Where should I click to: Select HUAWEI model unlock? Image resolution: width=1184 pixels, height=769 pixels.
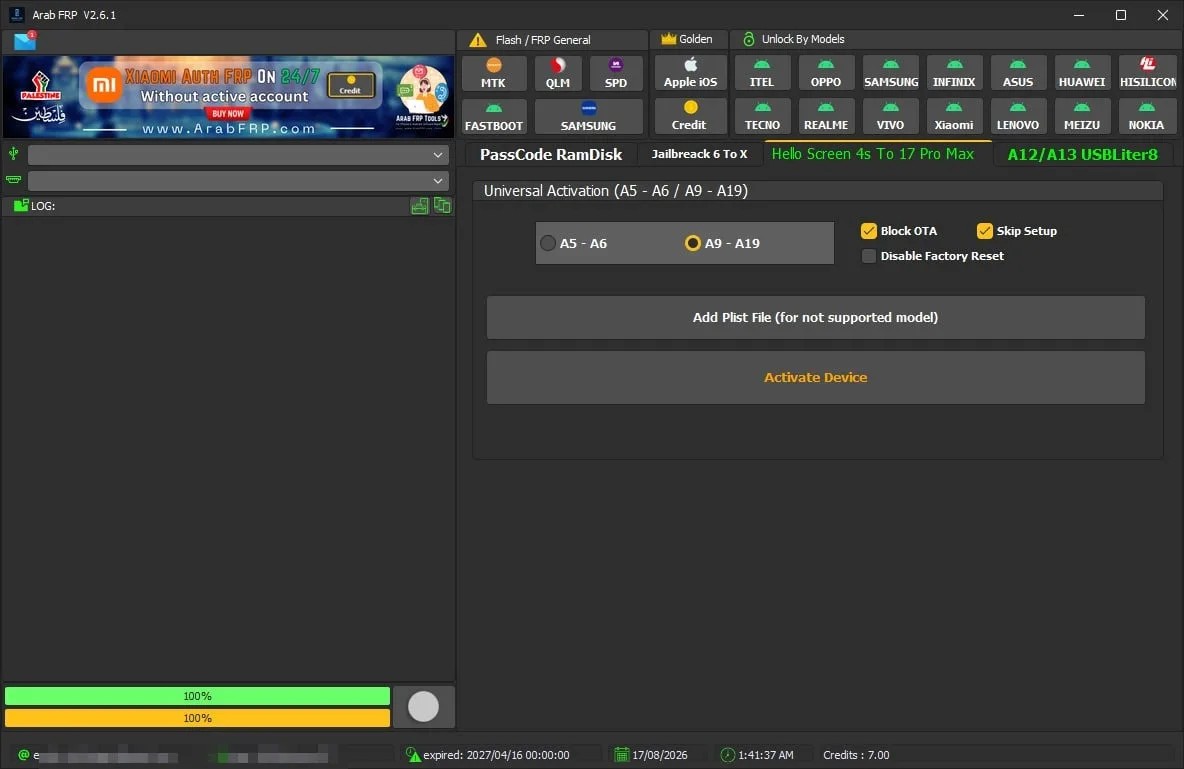[x=1082, y=73]
